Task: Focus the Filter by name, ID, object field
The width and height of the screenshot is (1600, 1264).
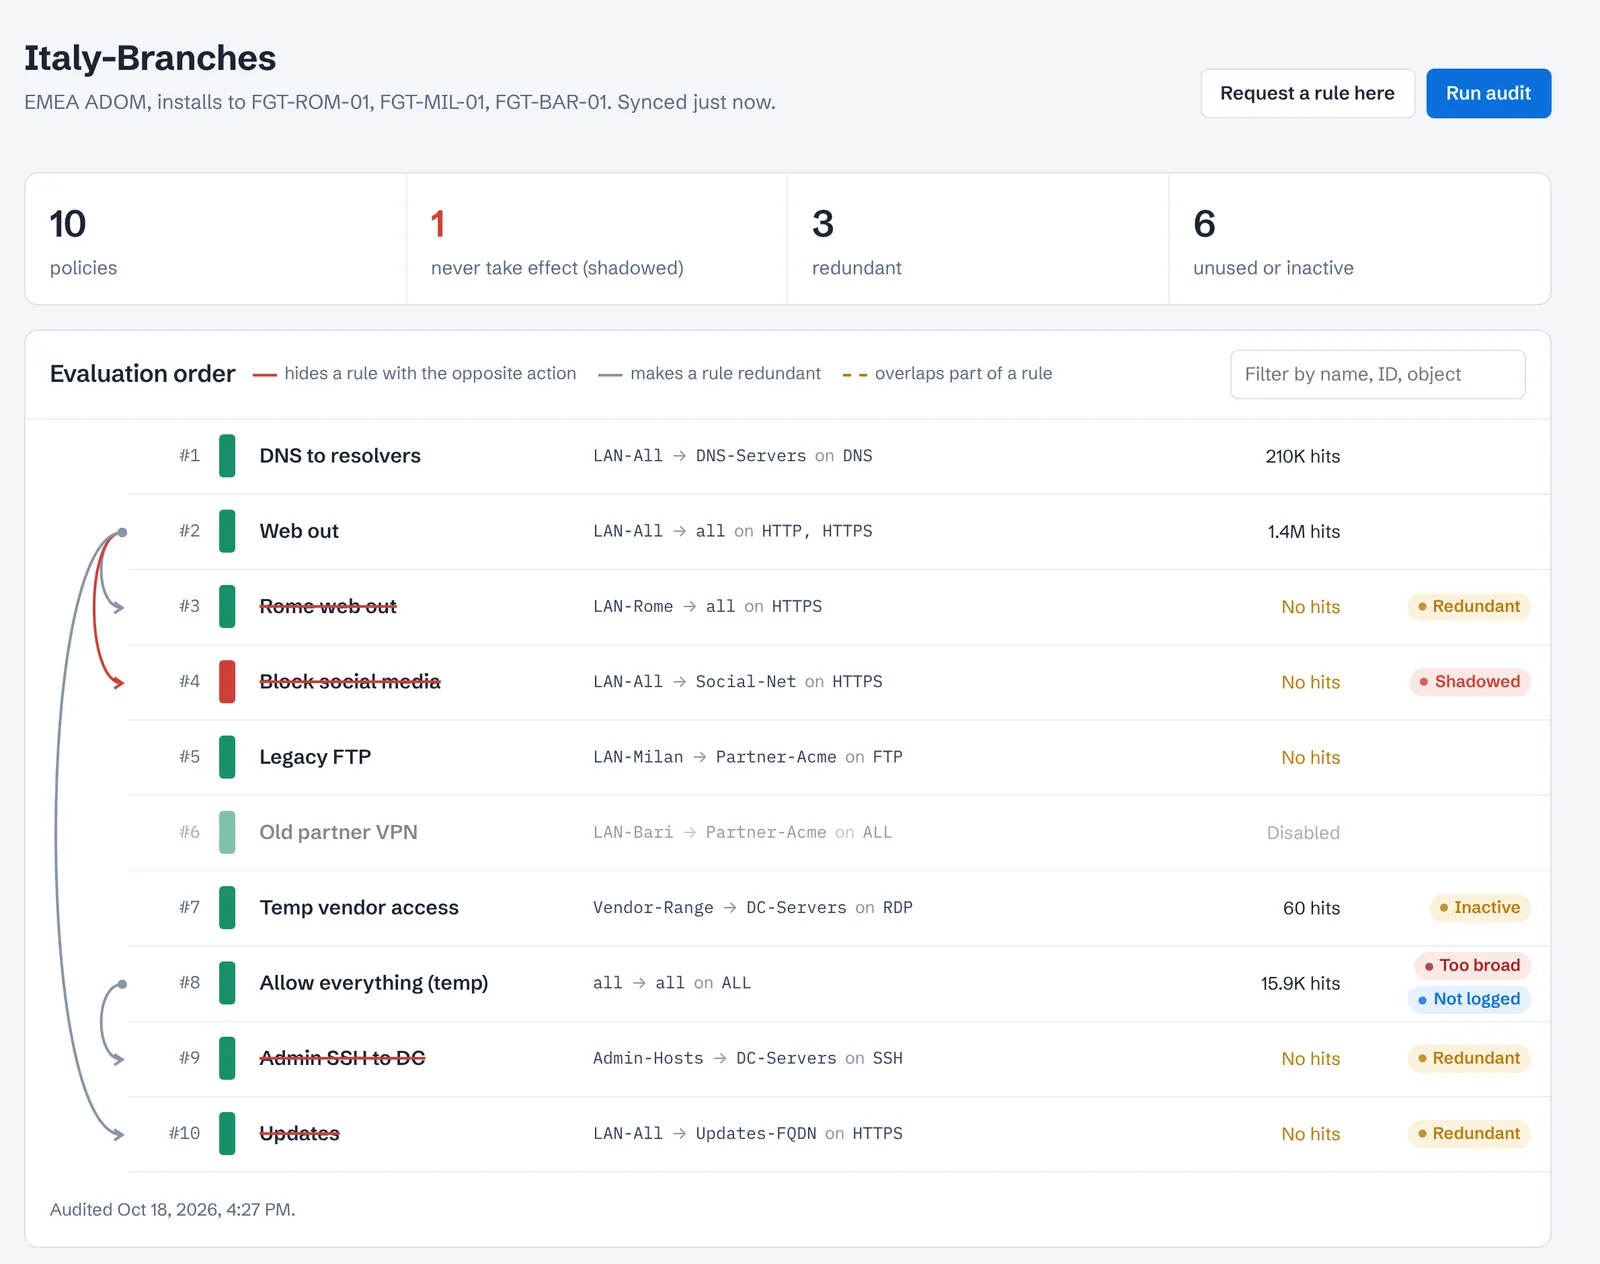Action: coord(1377,374)
